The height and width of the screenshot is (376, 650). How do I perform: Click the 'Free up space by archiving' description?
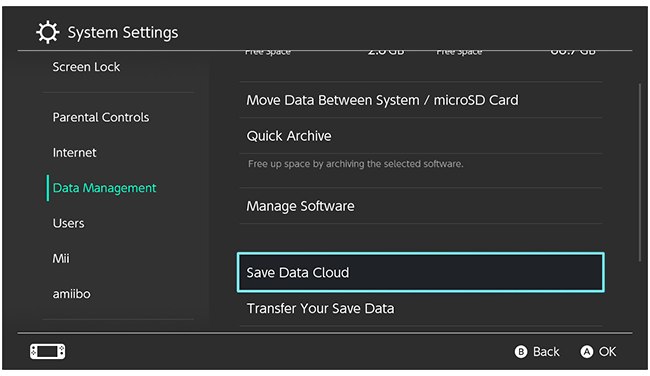click(x=356, y=164)
